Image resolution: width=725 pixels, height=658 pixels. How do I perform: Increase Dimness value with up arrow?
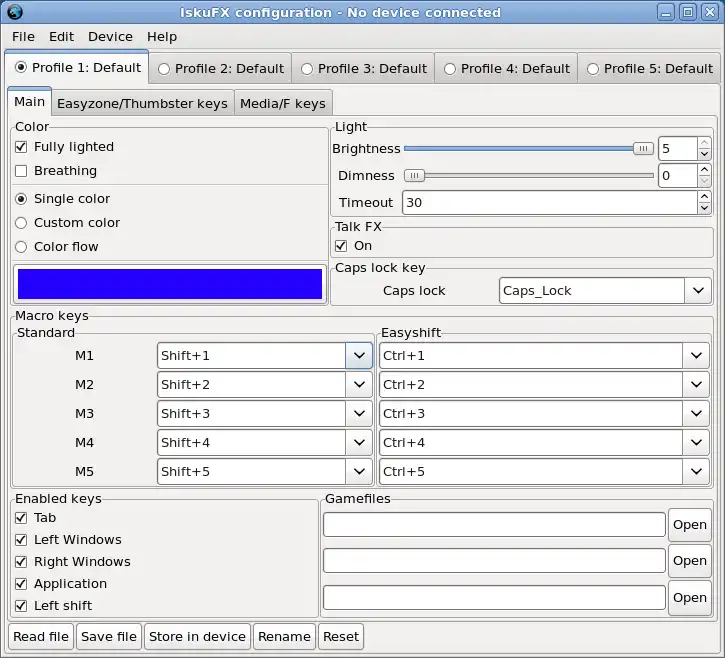tap(704, 170)
